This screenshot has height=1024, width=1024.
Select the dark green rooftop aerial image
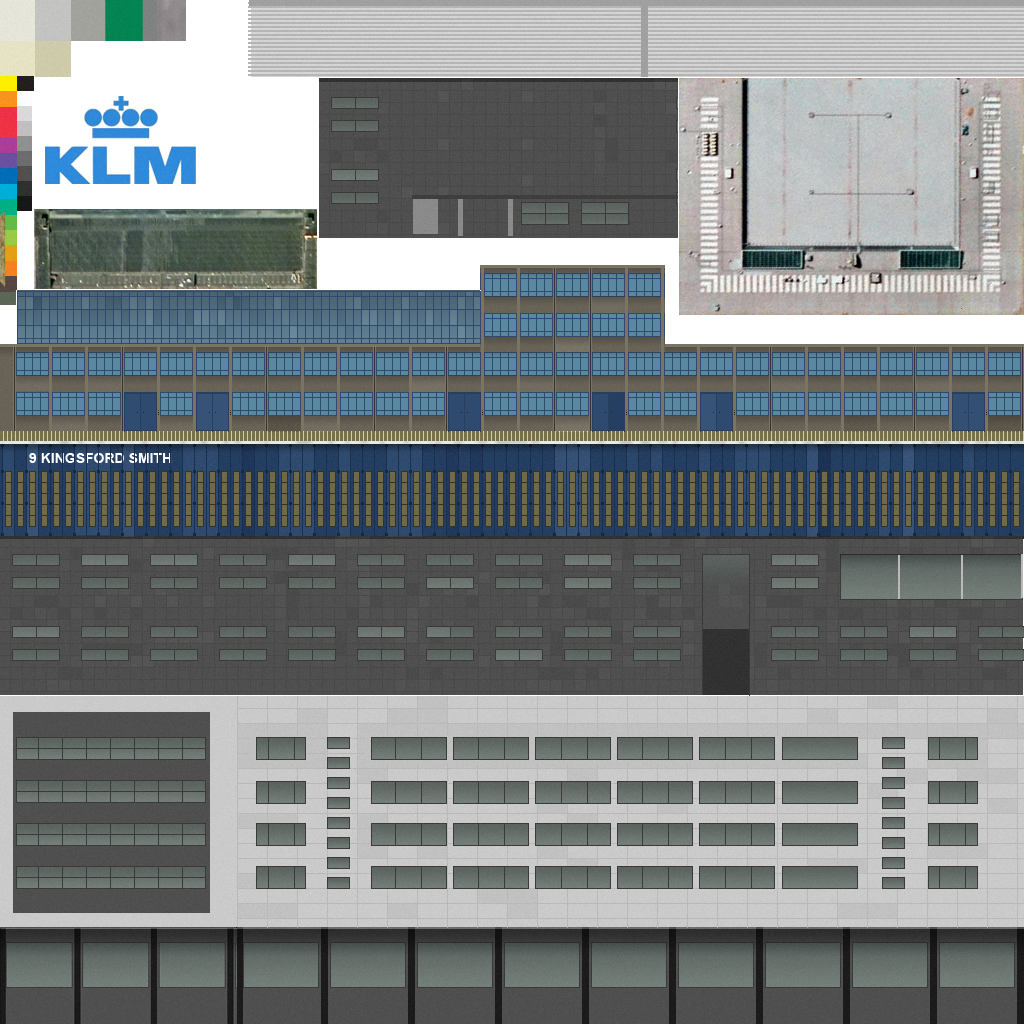(x=176, y=248)
